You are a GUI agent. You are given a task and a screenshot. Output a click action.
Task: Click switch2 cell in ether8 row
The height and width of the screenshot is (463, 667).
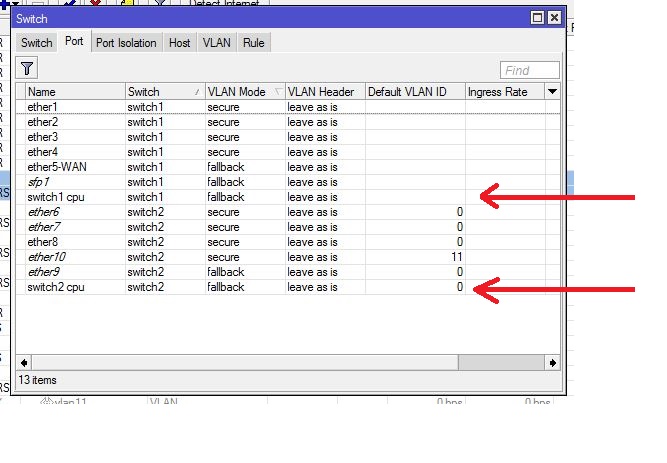click(x=165, y=242)
